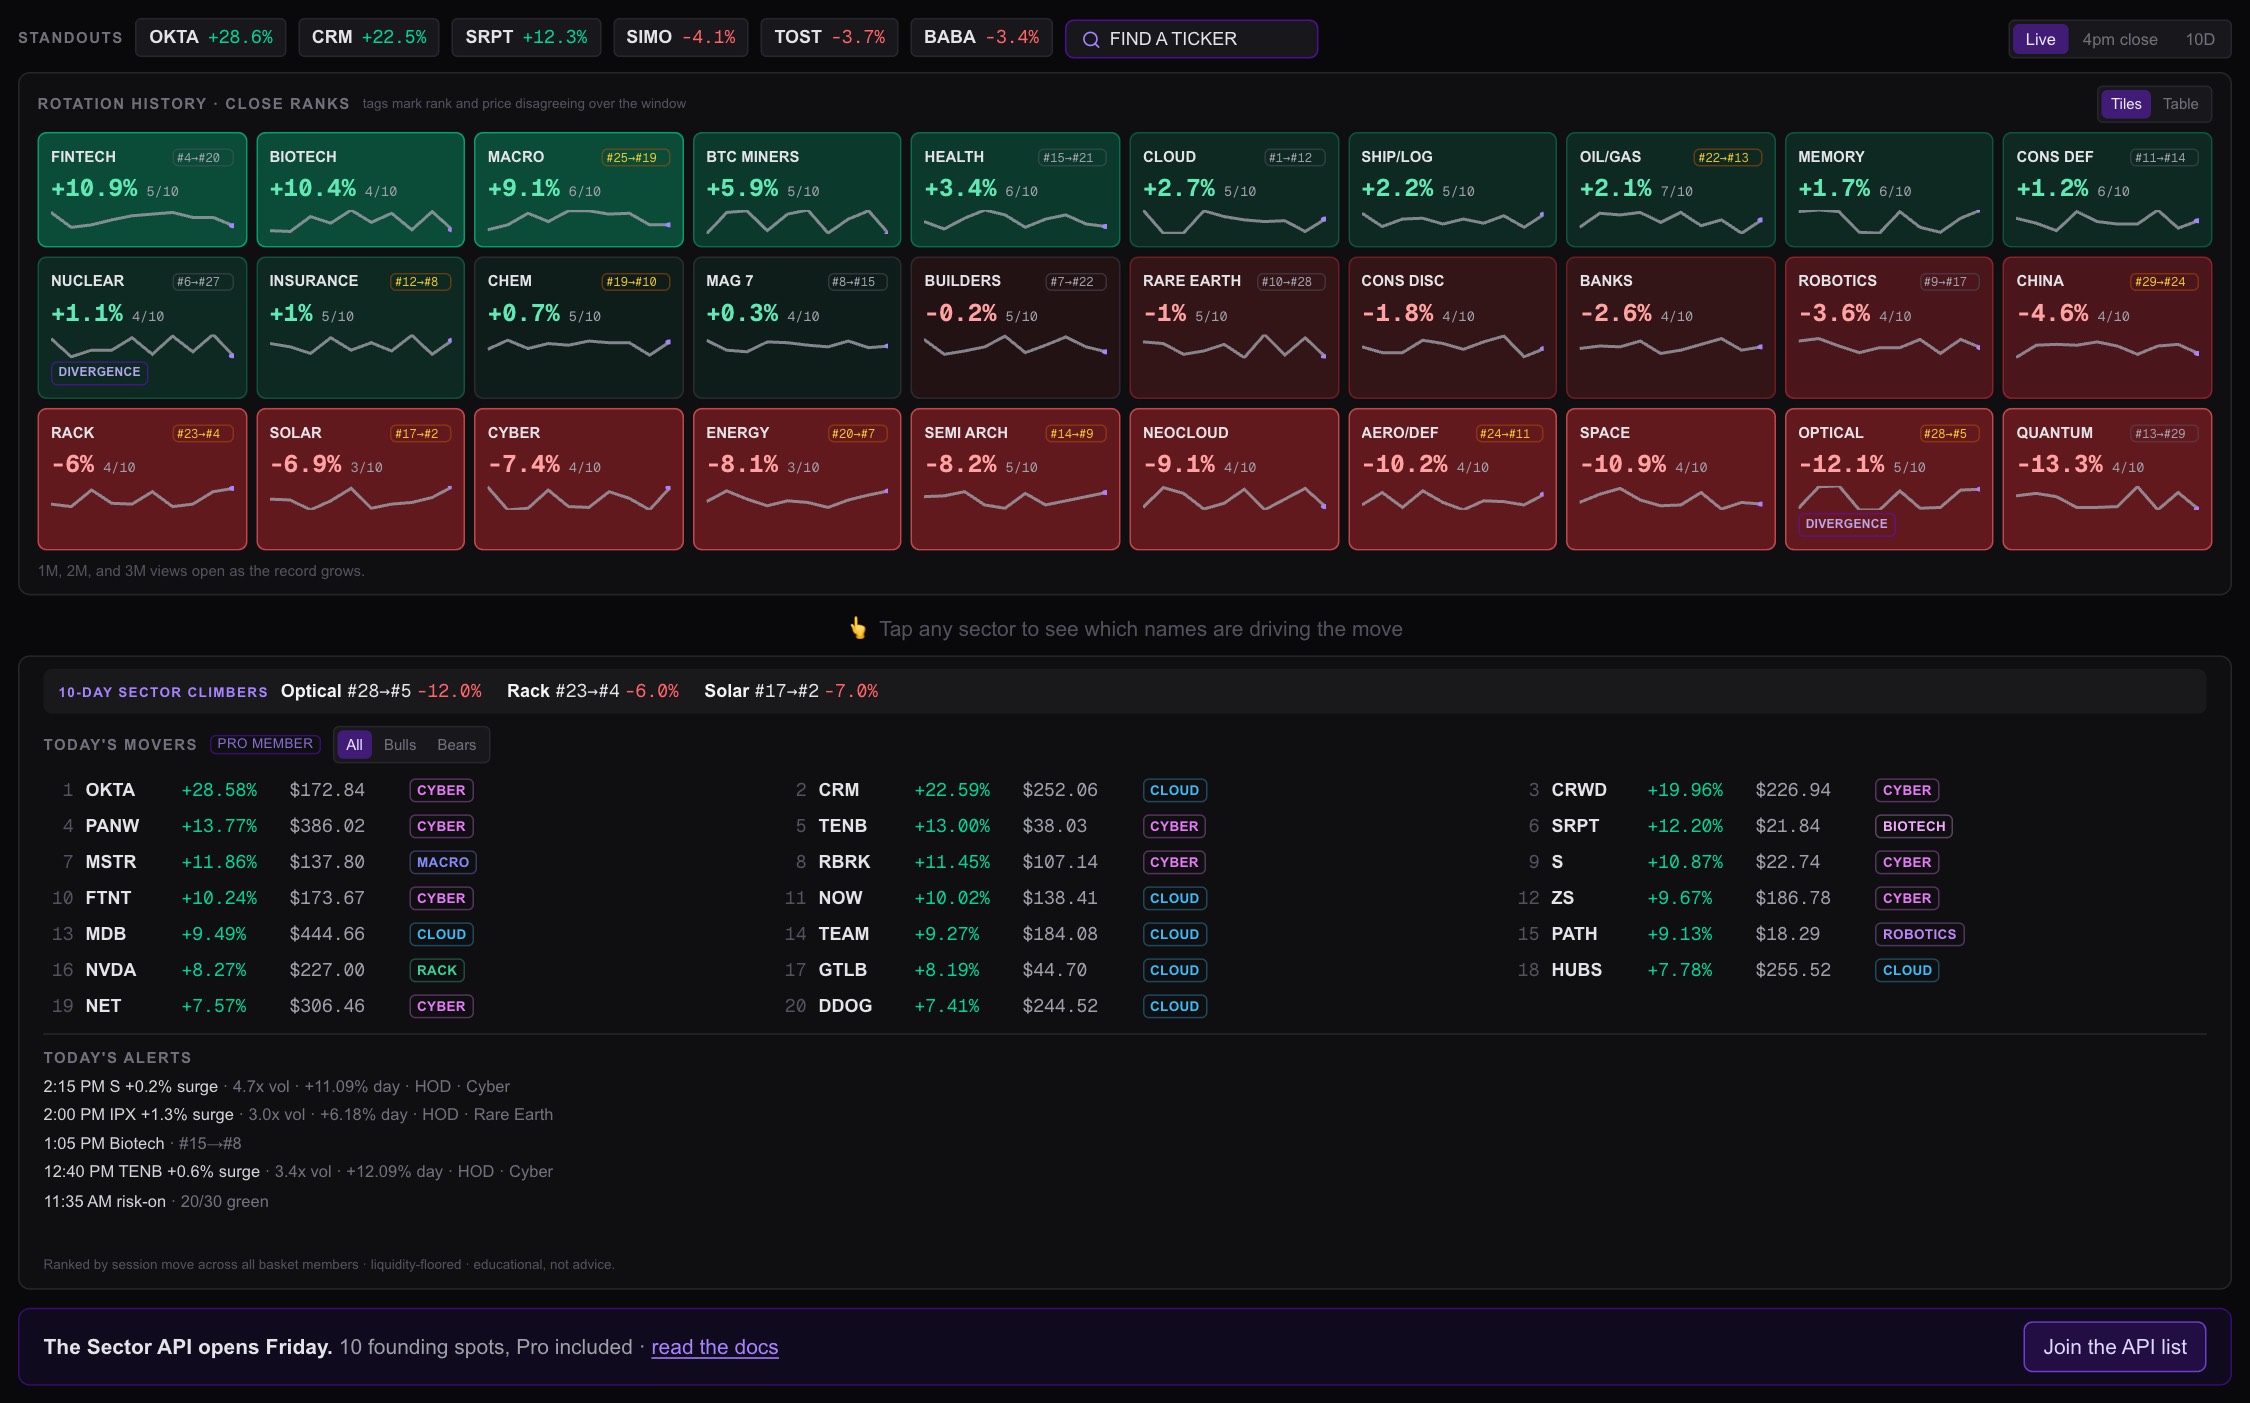2250x1403 pixels.
Task: Select the CRWD ticker in movers
Action: pos(1579,790)
